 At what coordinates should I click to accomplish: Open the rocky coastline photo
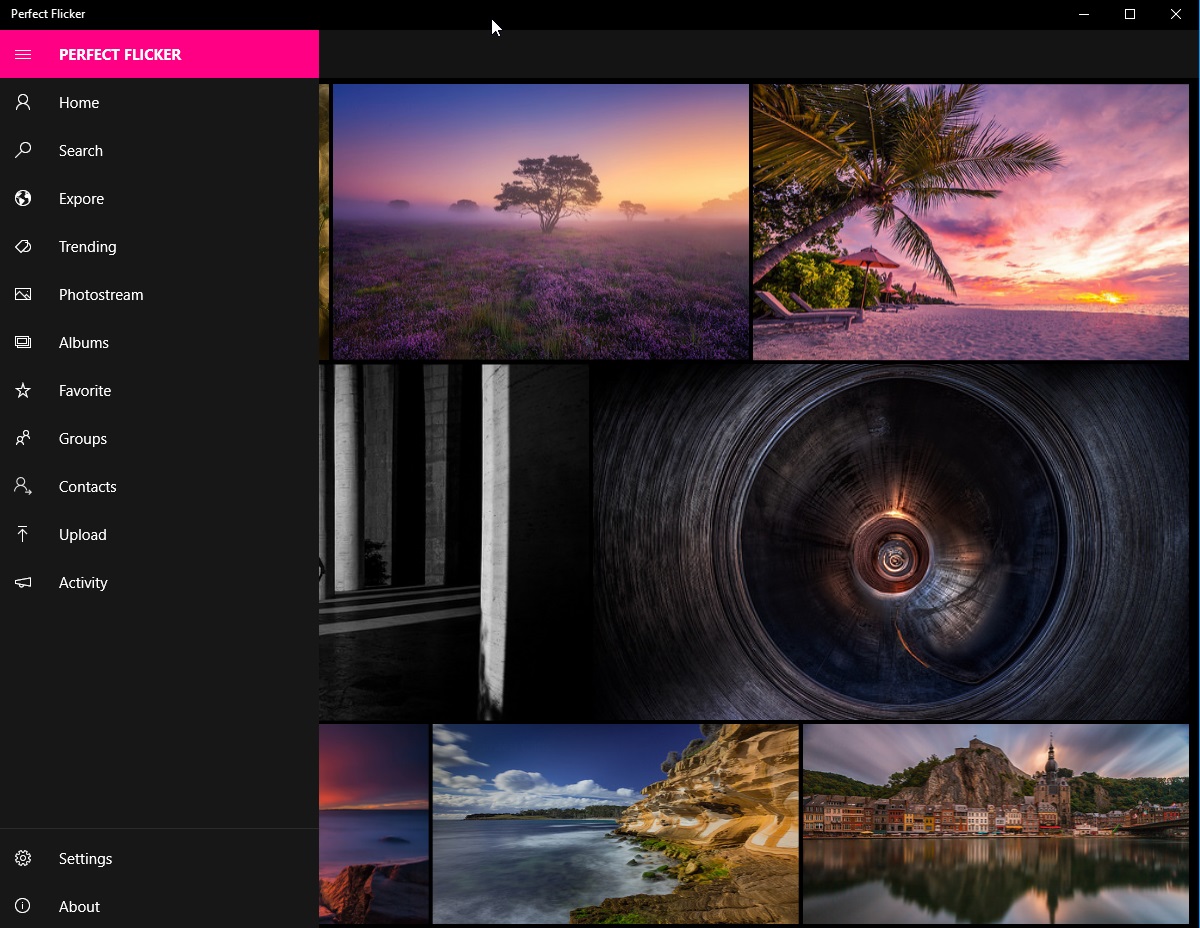click(x=615, y=823)
